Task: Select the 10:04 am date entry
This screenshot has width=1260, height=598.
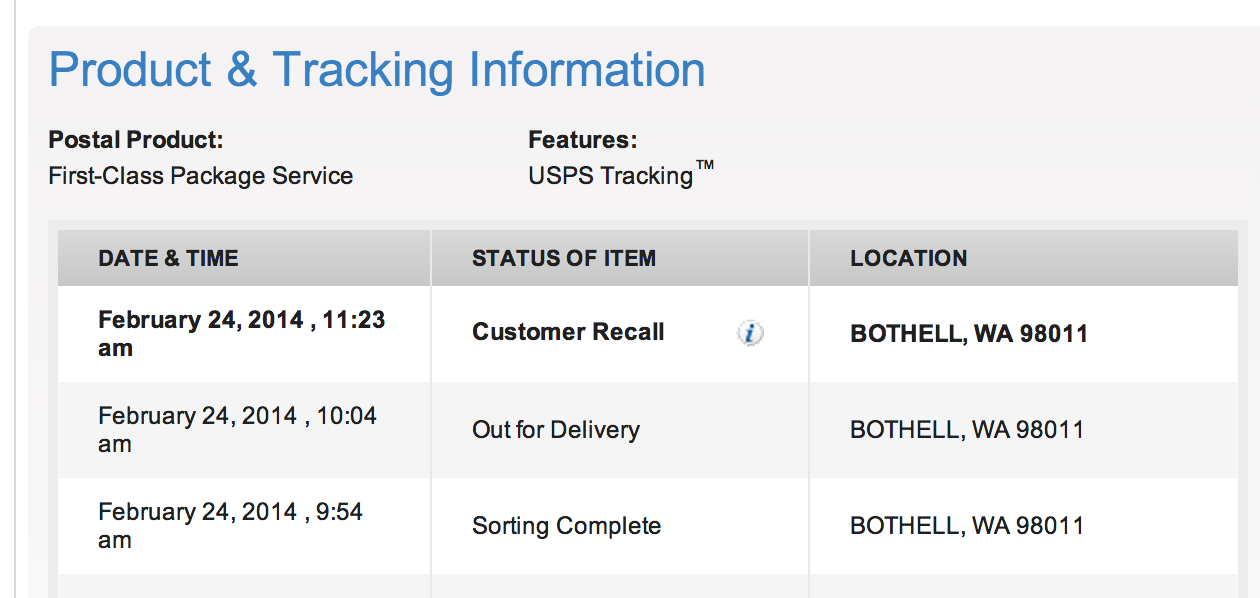Action: point(237,430)
